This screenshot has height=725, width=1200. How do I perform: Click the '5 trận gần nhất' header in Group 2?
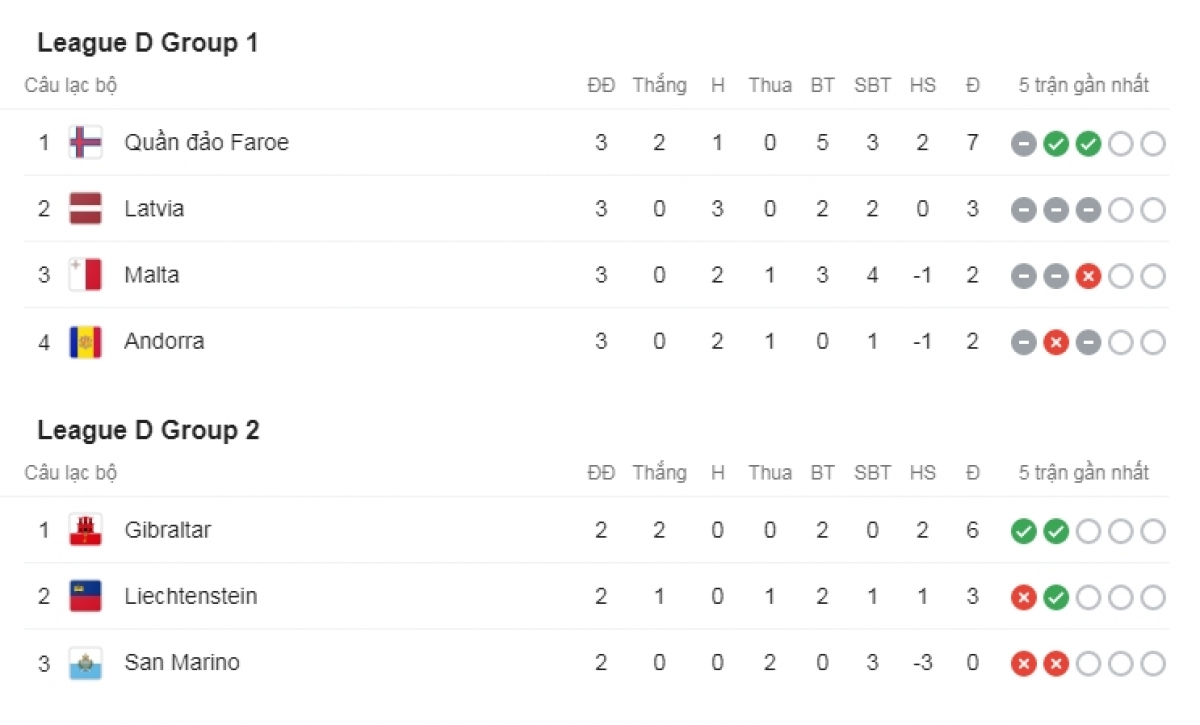point(1084,473)
